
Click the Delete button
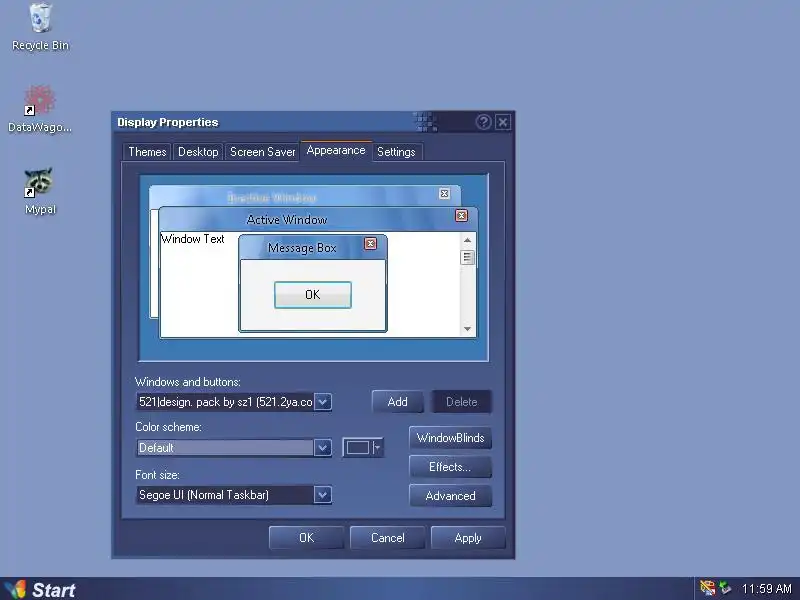click(x=462, y=402)
